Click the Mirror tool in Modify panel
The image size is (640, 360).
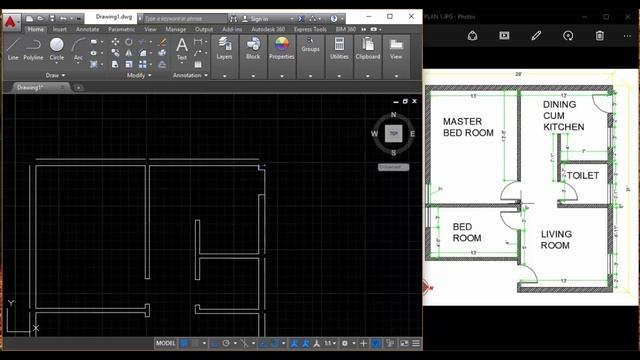pos(129,53)
